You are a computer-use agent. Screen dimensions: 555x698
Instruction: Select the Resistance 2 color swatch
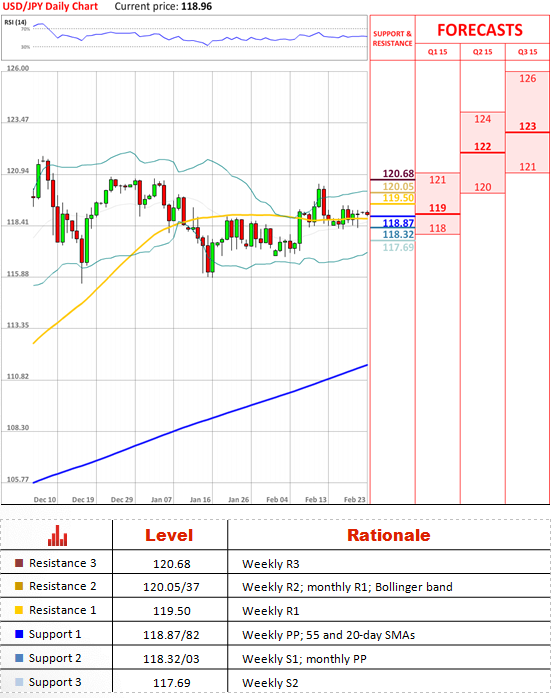[19, 586]
